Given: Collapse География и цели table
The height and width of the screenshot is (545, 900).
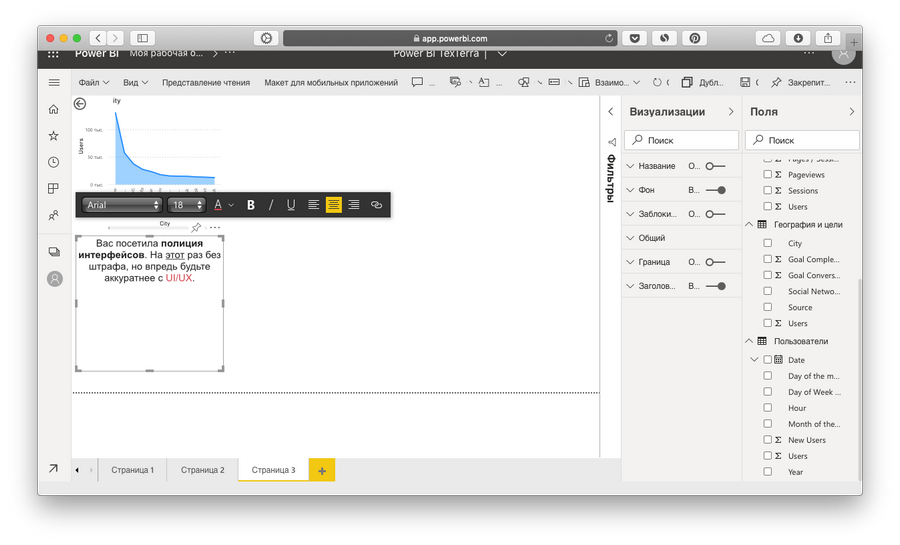Looking at the screenshot, I should tap(749, 224).
